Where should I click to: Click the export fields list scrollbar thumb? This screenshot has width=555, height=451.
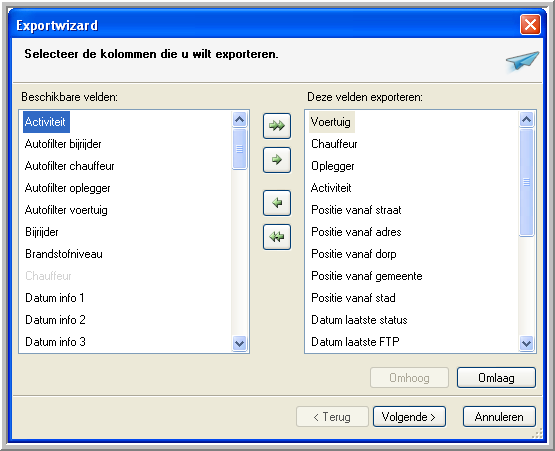(526, 182)
